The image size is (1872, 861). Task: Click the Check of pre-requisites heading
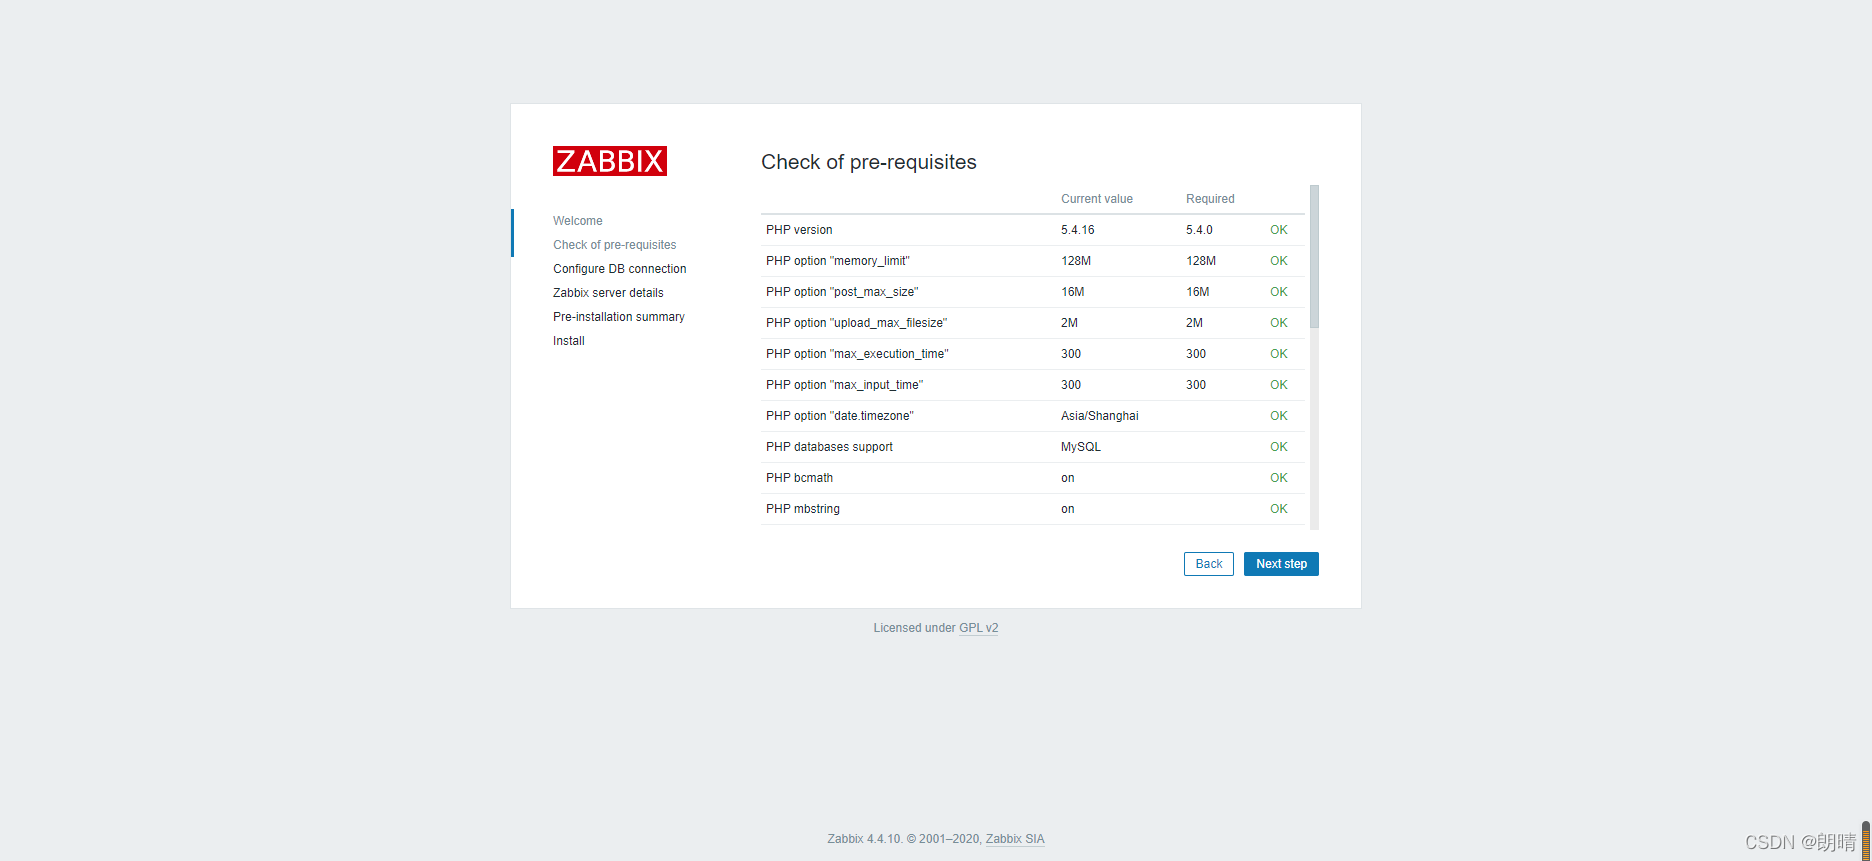869,162
